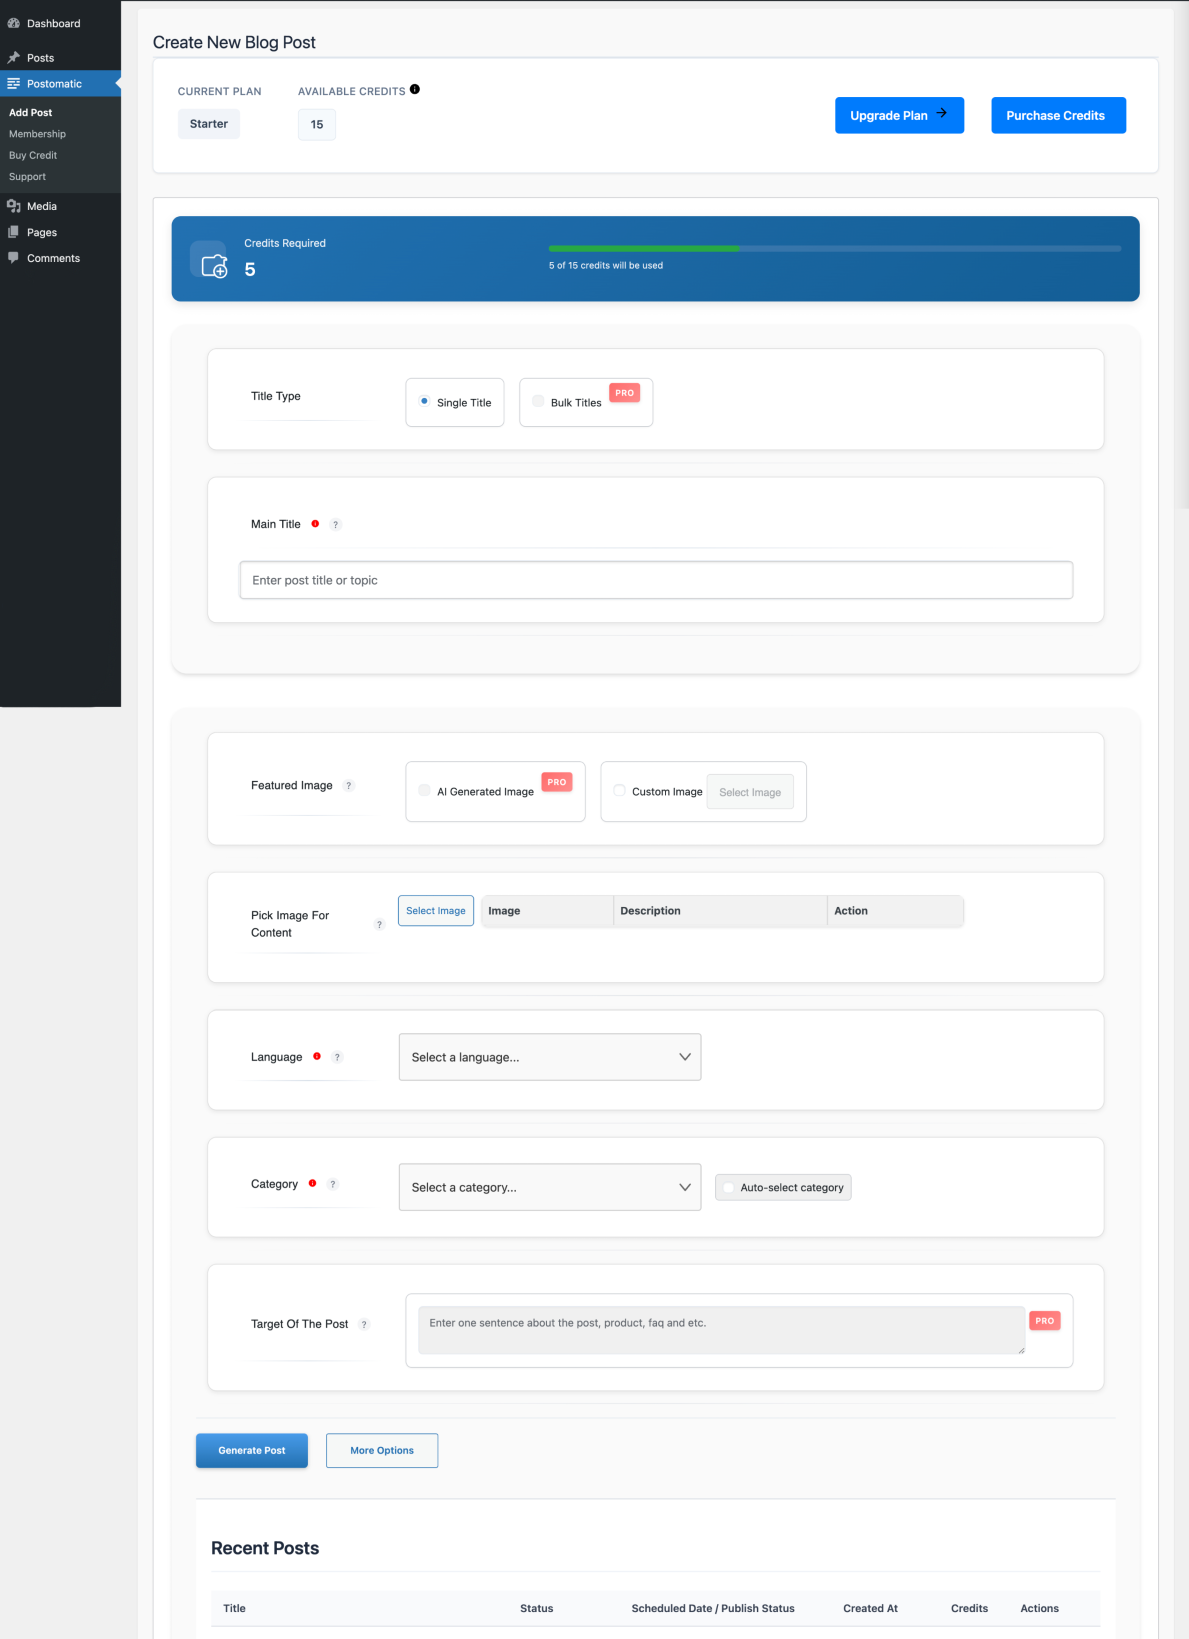This screenshot has width=1189, height=1639.
Task: Click More Options to expand settings
Action: (x=382, y=1450)
